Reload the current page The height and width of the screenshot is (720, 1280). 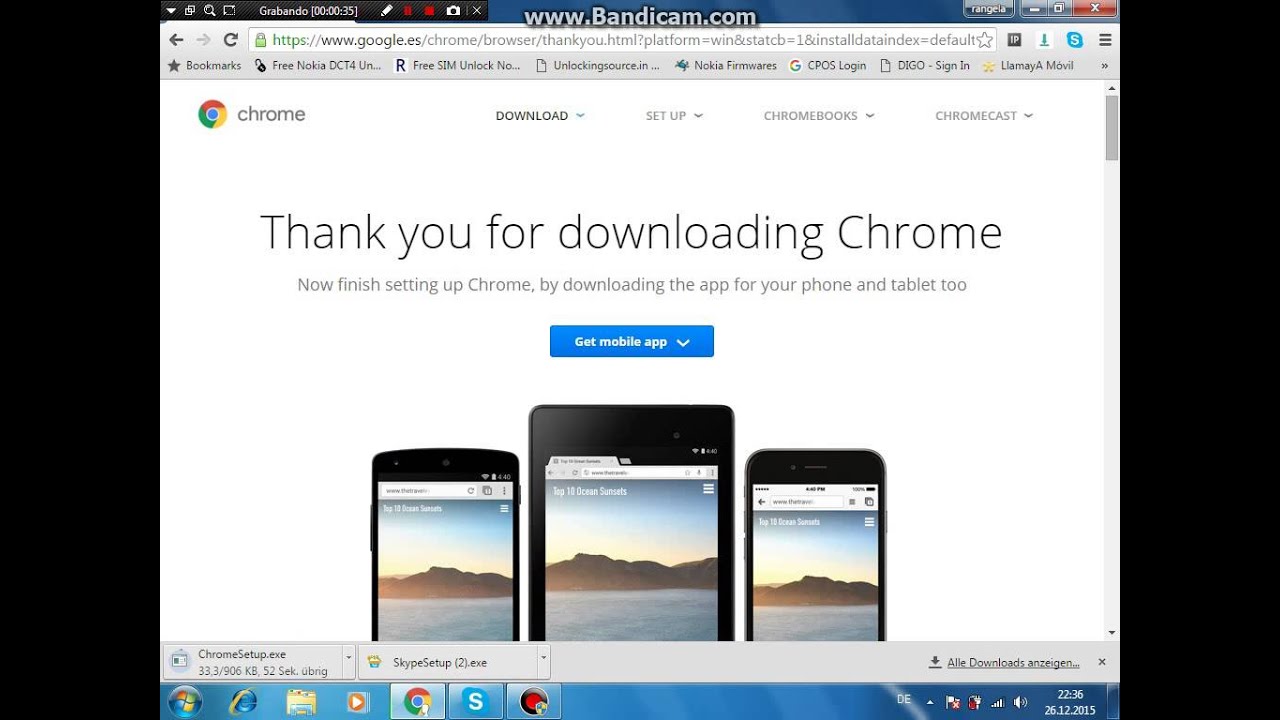[231, 40]
